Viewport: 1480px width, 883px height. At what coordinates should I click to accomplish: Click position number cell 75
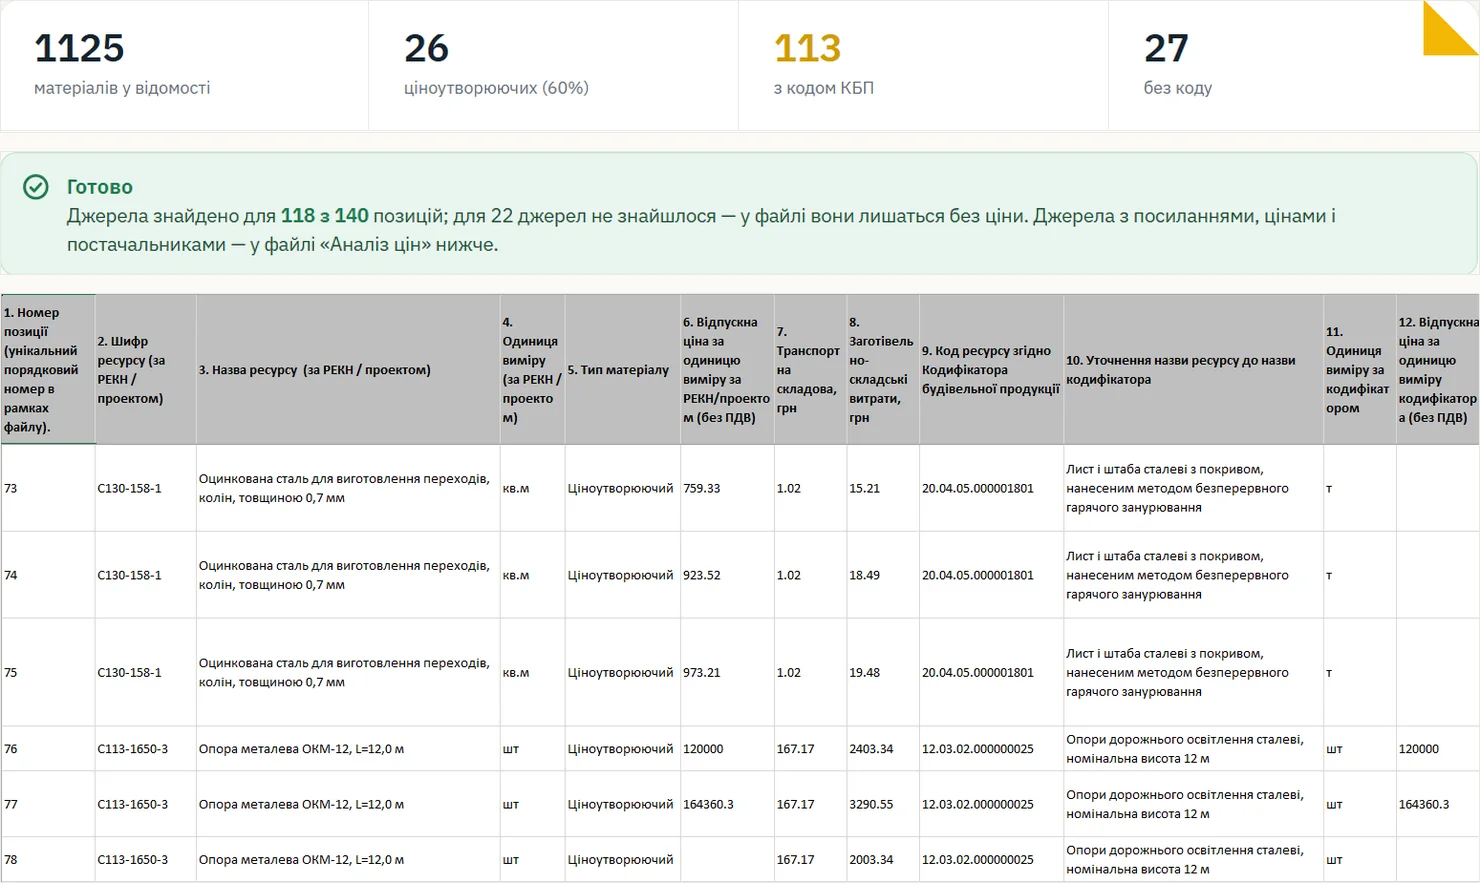[48, 672]
